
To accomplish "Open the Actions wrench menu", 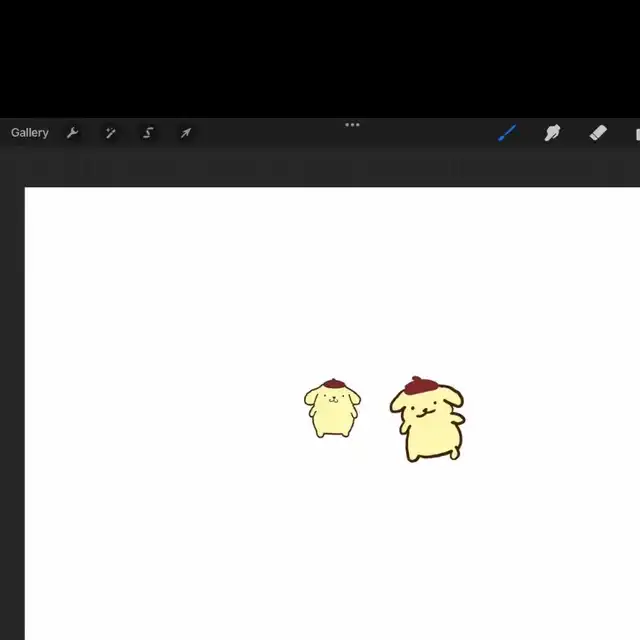I will [x=72, y=132].
